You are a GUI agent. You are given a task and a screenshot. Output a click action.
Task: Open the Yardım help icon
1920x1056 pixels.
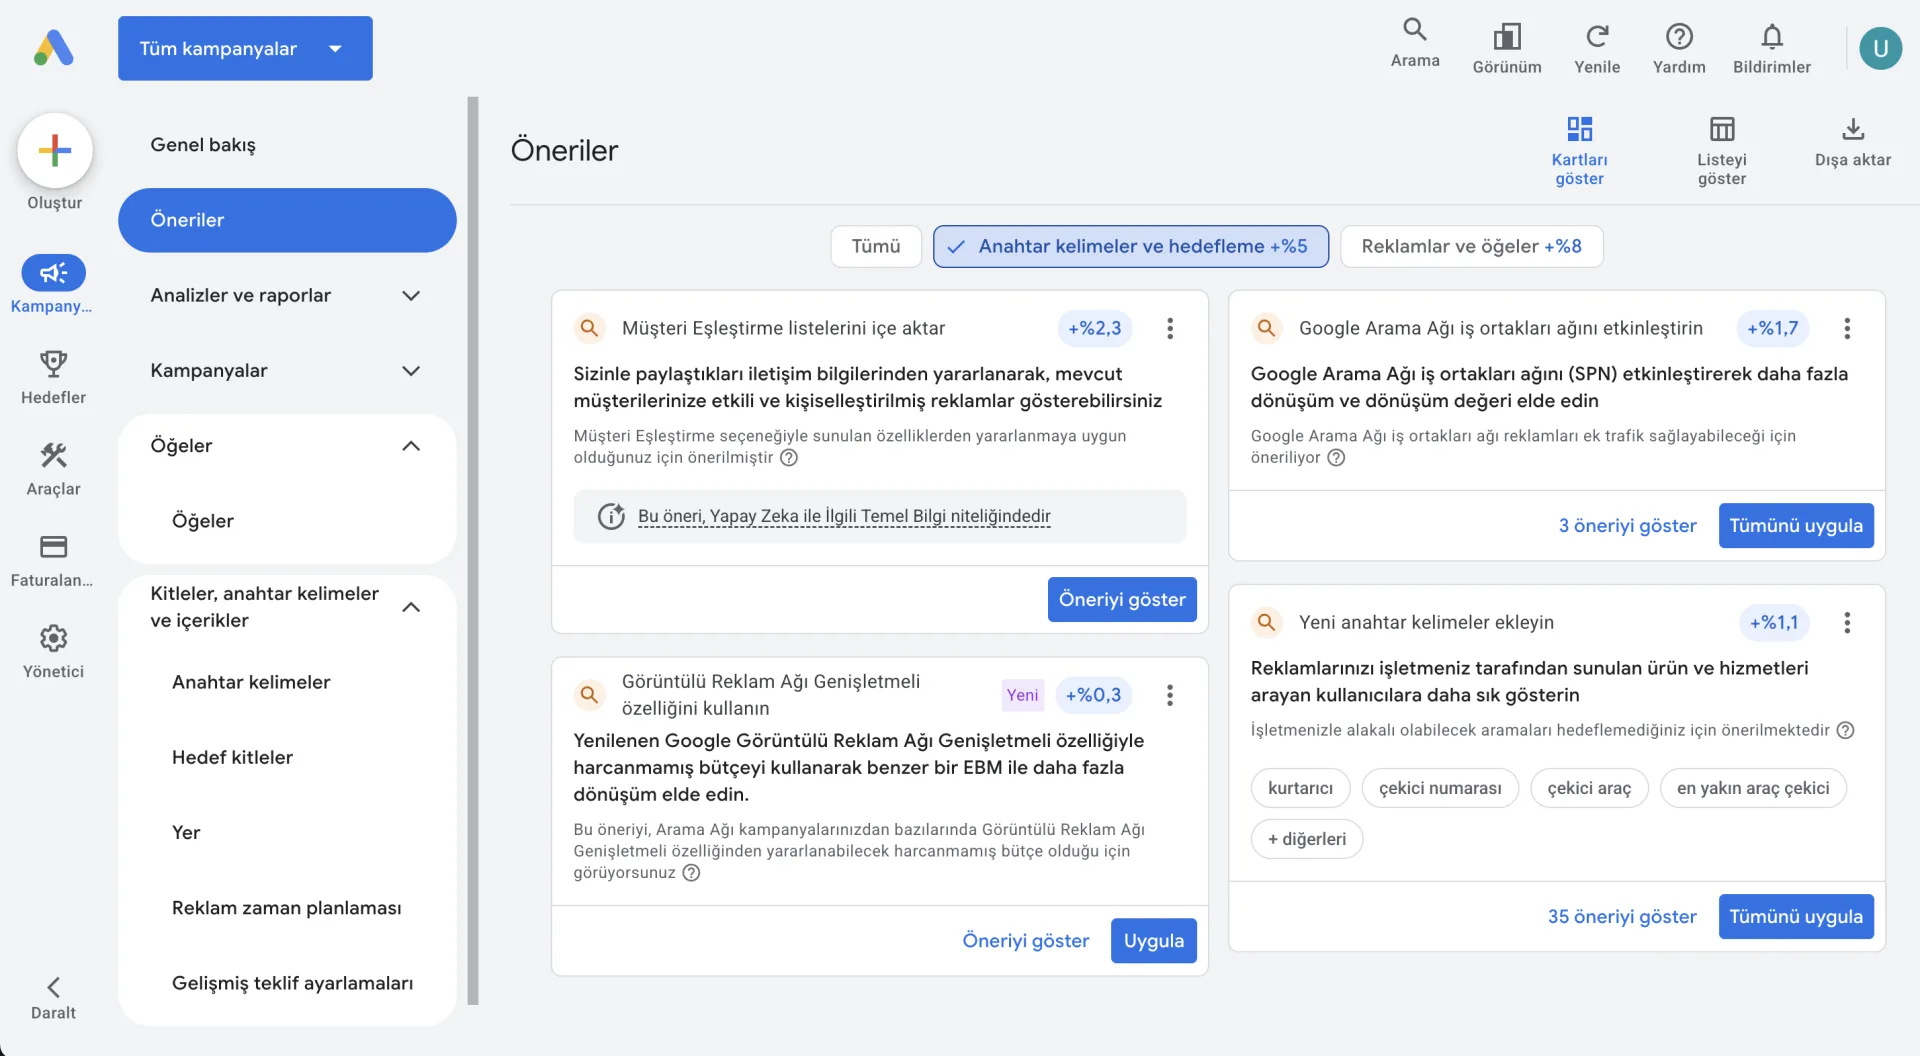pyautogui.click(x=1678, y=37)
